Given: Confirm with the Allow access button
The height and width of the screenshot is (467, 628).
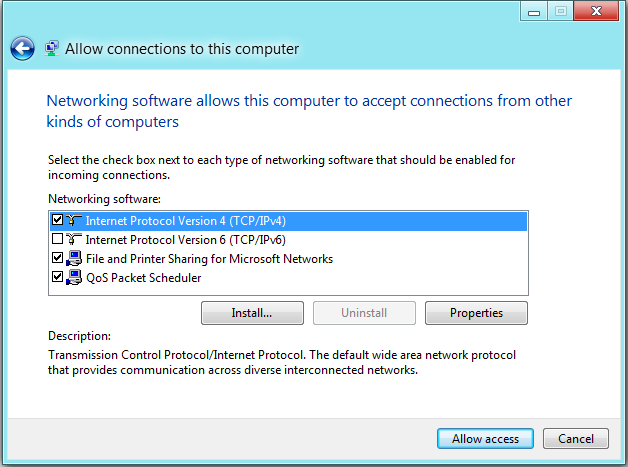Looking at the screenshot, I should [x=485, y=439].
